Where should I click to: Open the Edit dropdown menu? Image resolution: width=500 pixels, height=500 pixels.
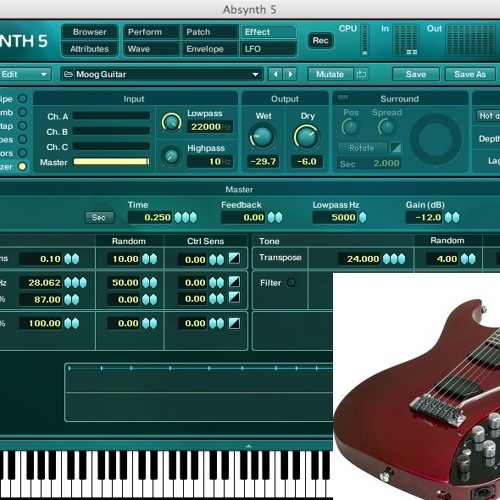click(x=25, y=74)
